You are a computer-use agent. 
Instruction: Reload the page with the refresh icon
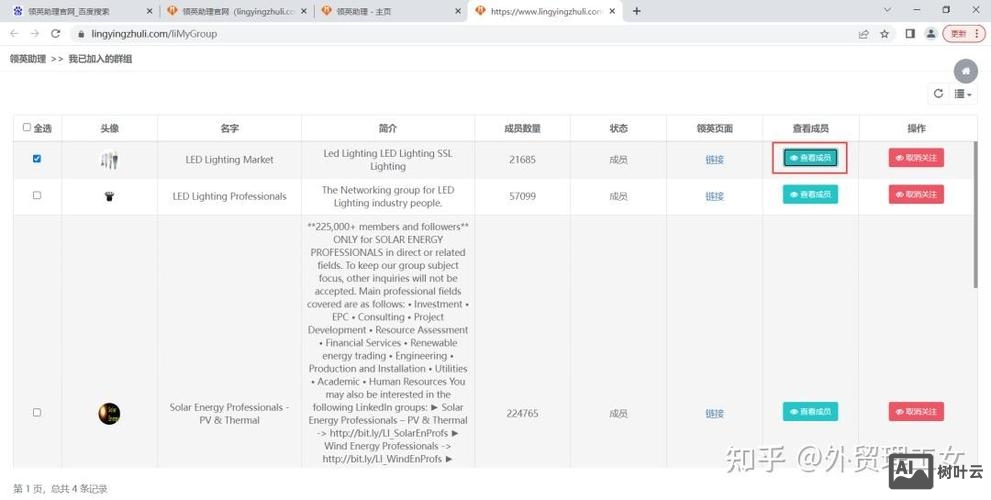click(56, 34)
